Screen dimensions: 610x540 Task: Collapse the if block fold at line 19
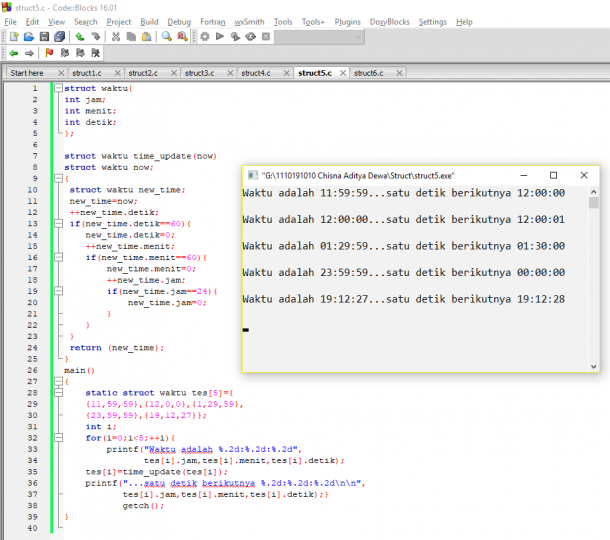pyautogui.click(x=58, y=291)
